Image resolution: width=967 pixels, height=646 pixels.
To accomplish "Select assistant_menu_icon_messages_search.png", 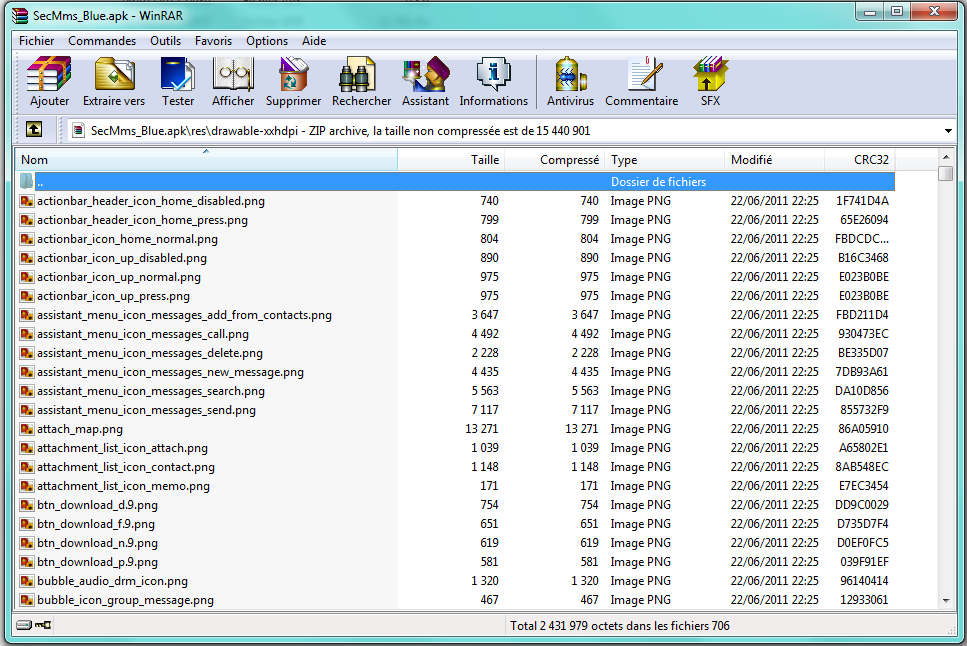I will tap(151, 391).
